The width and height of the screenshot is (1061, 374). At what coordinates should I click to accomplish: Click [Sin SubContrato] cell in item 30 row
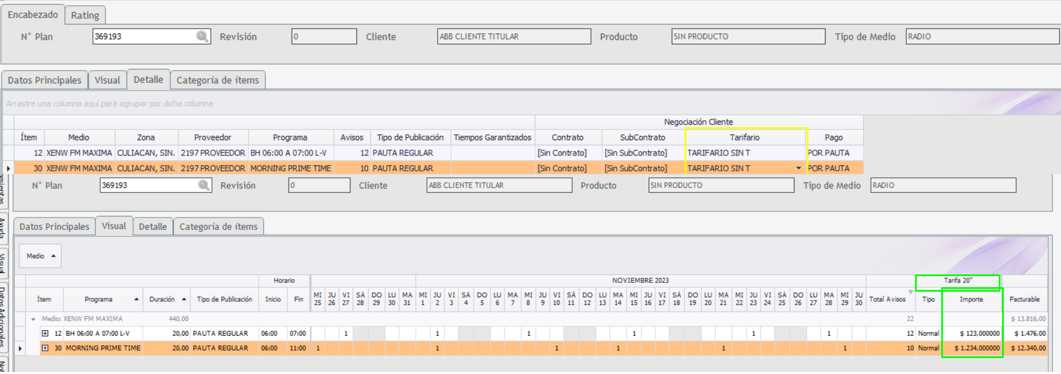coord(643,168)
